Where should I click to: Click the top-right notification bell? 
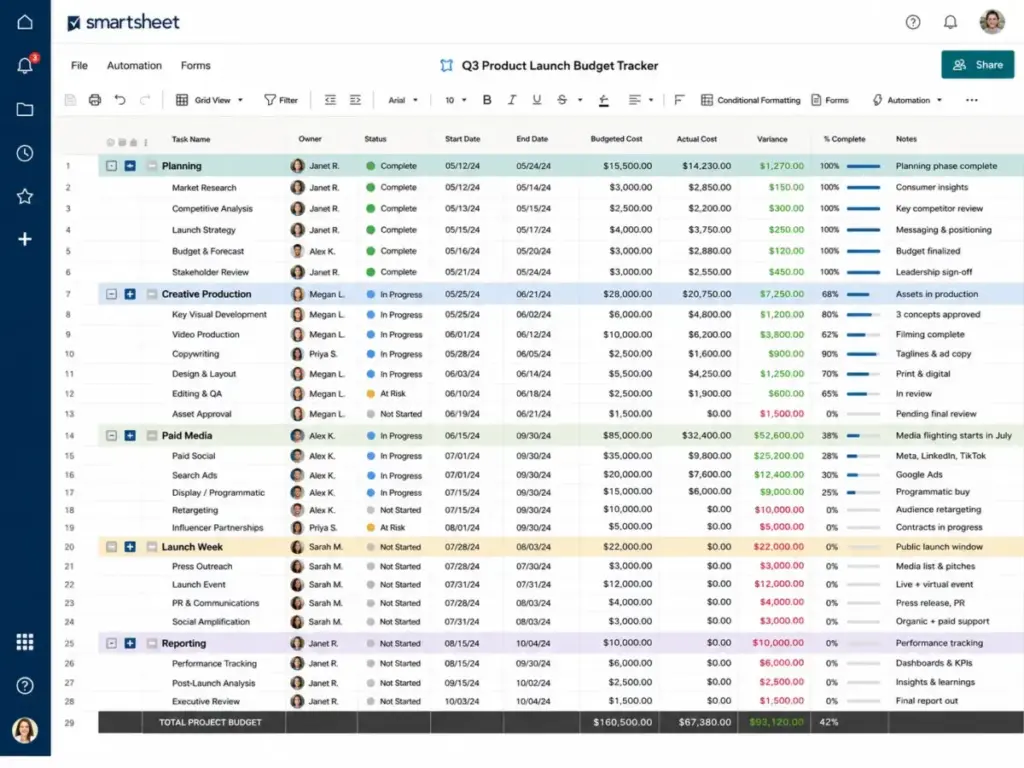pos(950,22)
